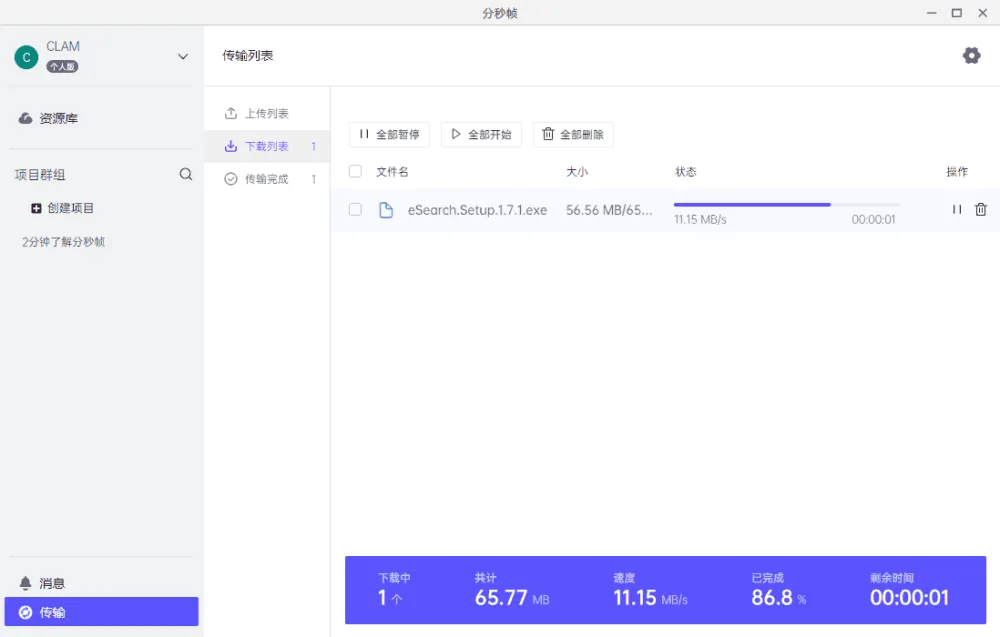Check the select-all checkbox in the list header
1000x637 pixels.
click(355, 171)
